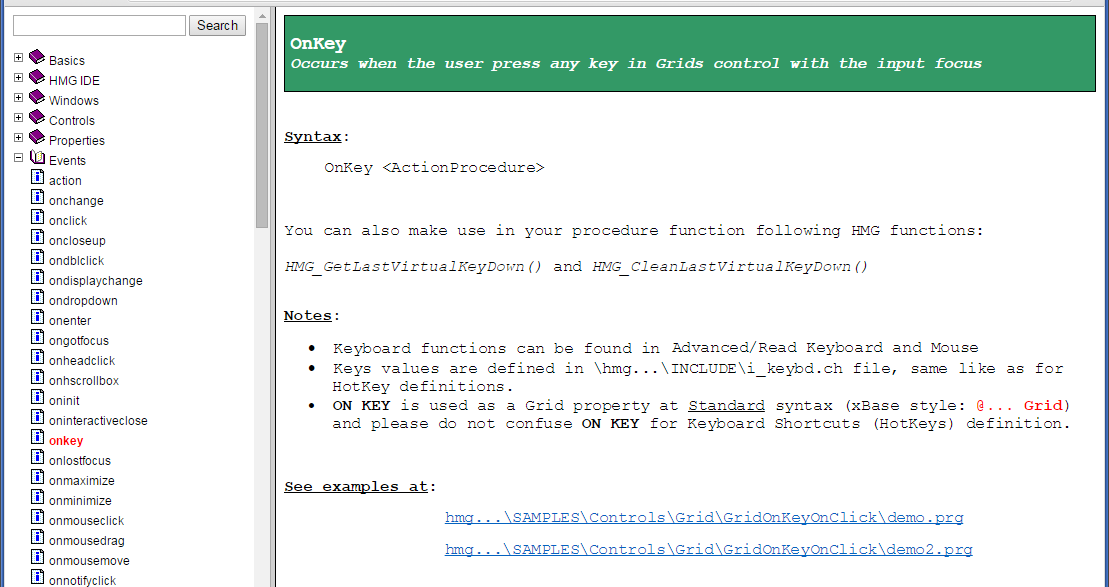Click the page icon beside ongotfocus

37,338
